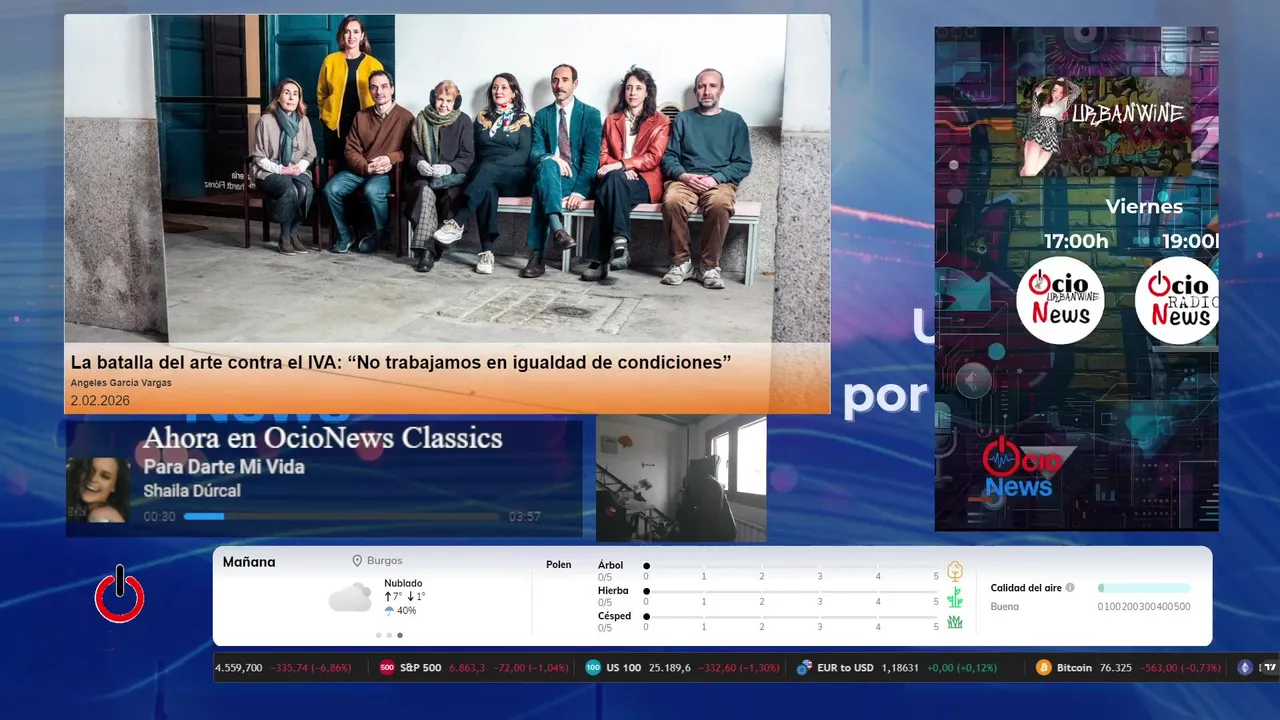Viewport: 1280px width, 720px height.
Task: Click the +0,00 (+0,12%) change value
Action: coord(962,668)
